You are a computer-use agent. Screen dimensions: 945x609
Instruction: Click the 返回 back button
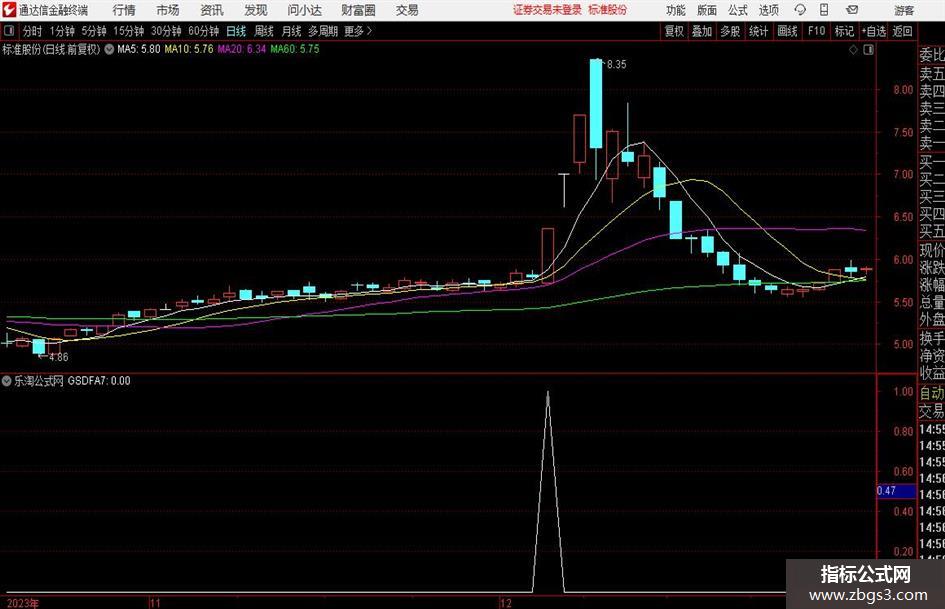coord(902,31)
